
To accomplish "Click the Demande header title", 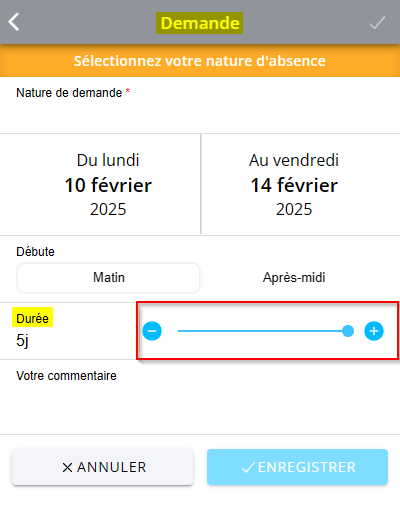I will point(200,23).
